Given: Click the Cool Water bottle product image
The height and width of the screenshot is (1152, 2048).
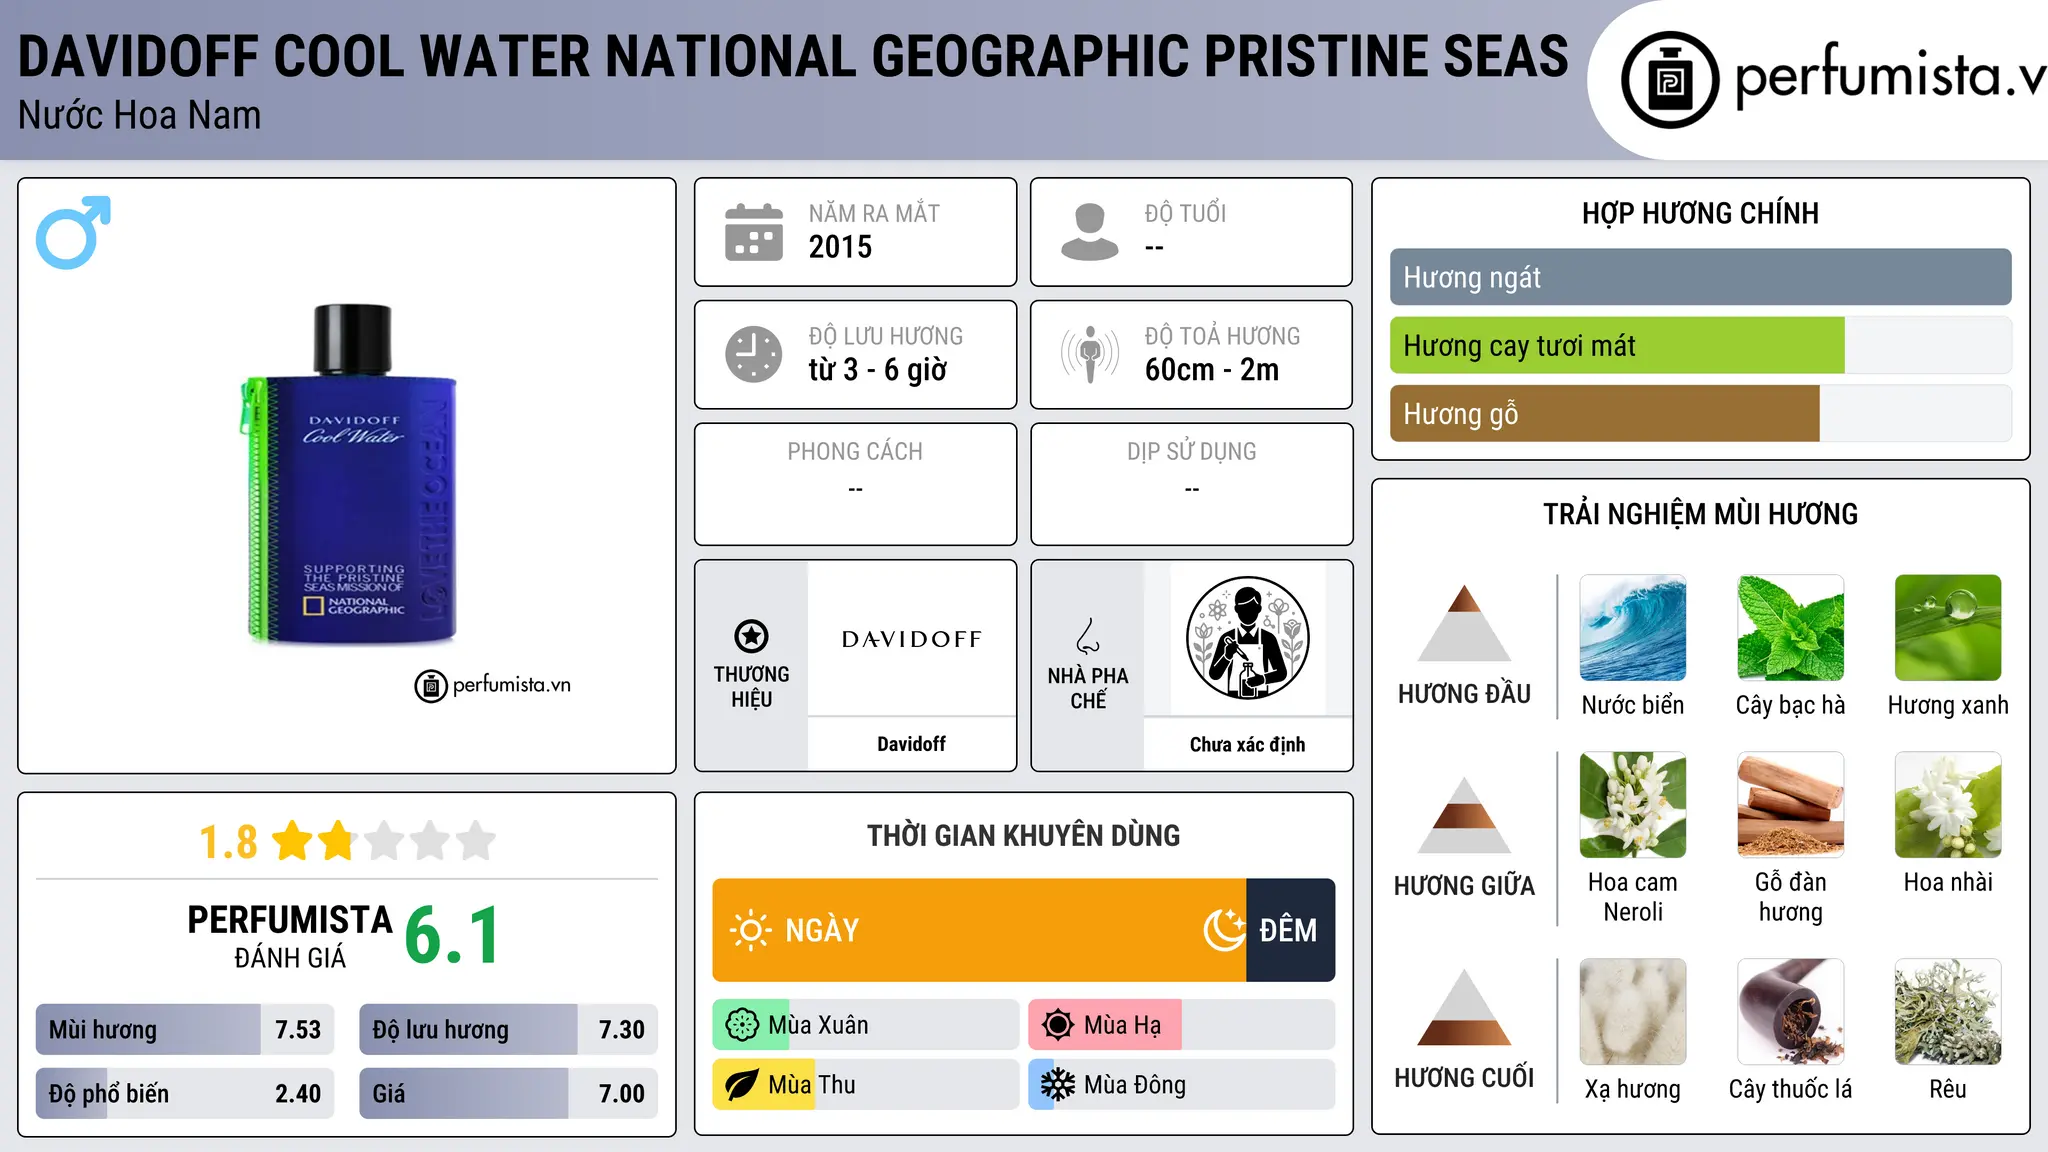Looking at the screenshot, I should (349, 474).
